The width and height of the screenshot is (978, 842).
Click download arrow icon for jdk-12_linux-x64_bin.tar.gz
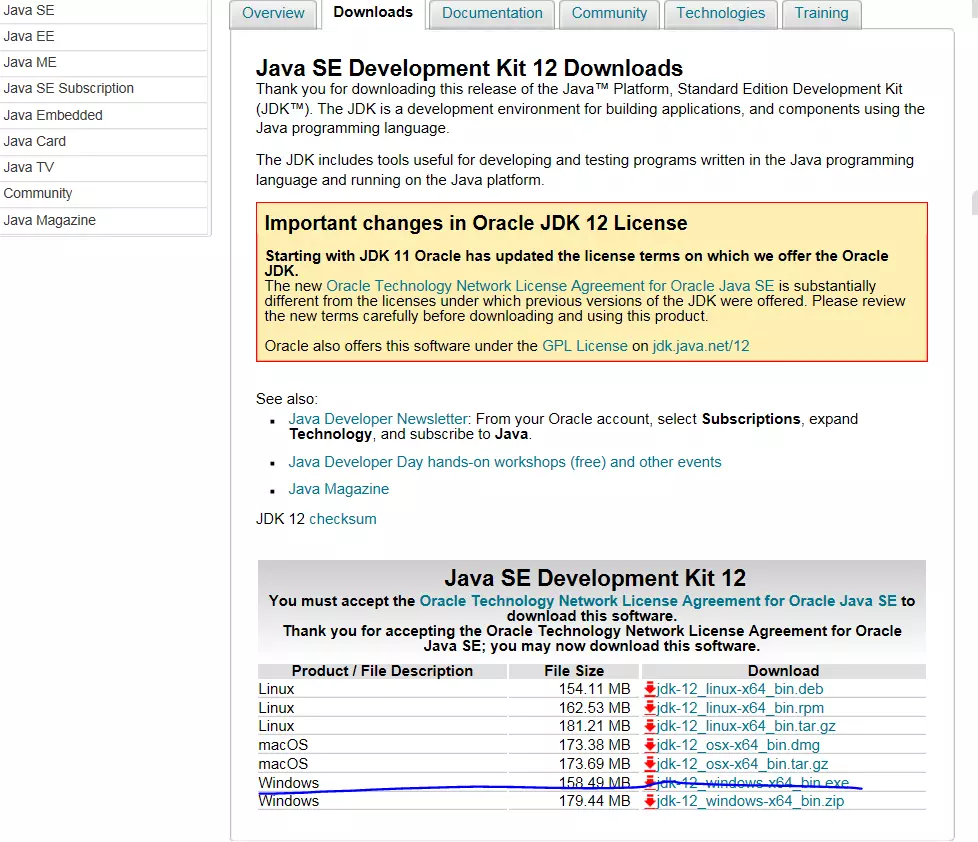[650, 726]
